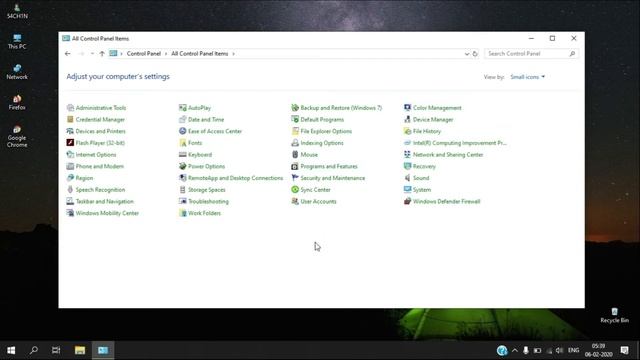The image size is (640, 360).
Task: Open the Taskbar and Navigation link
Action: point(104,202)
